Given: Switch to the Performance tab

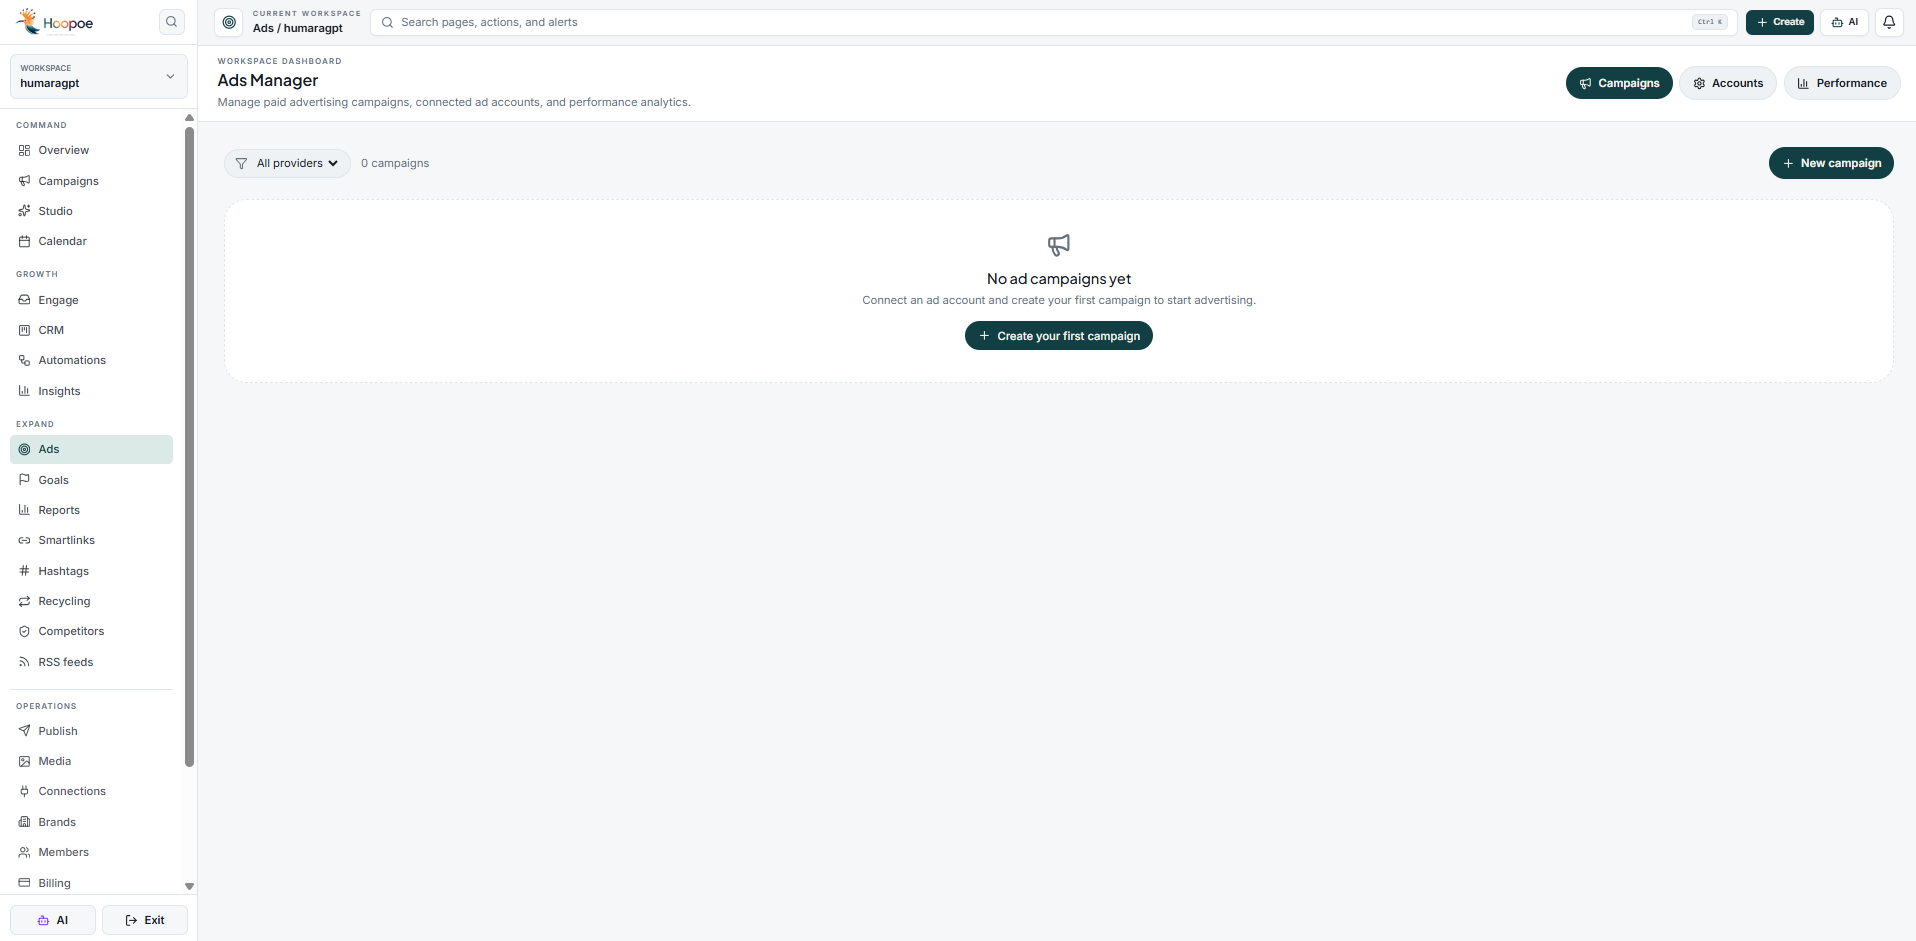Looking at the screenshot, I should pos(1842,83).
